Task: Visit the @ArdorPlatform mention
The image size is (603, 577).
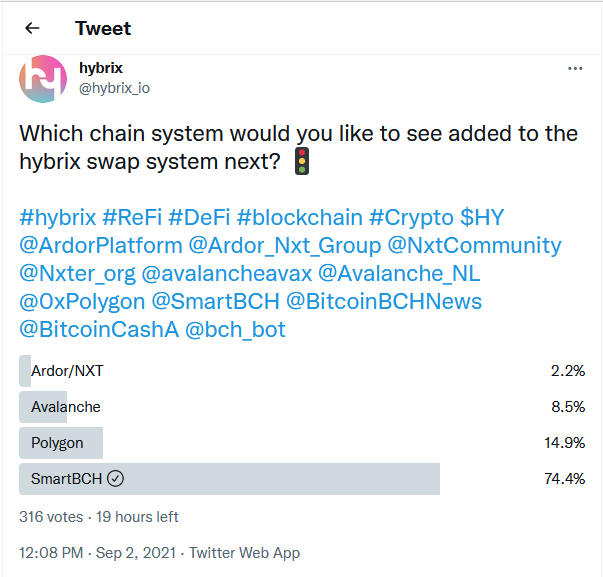Action: coord(101,245)
